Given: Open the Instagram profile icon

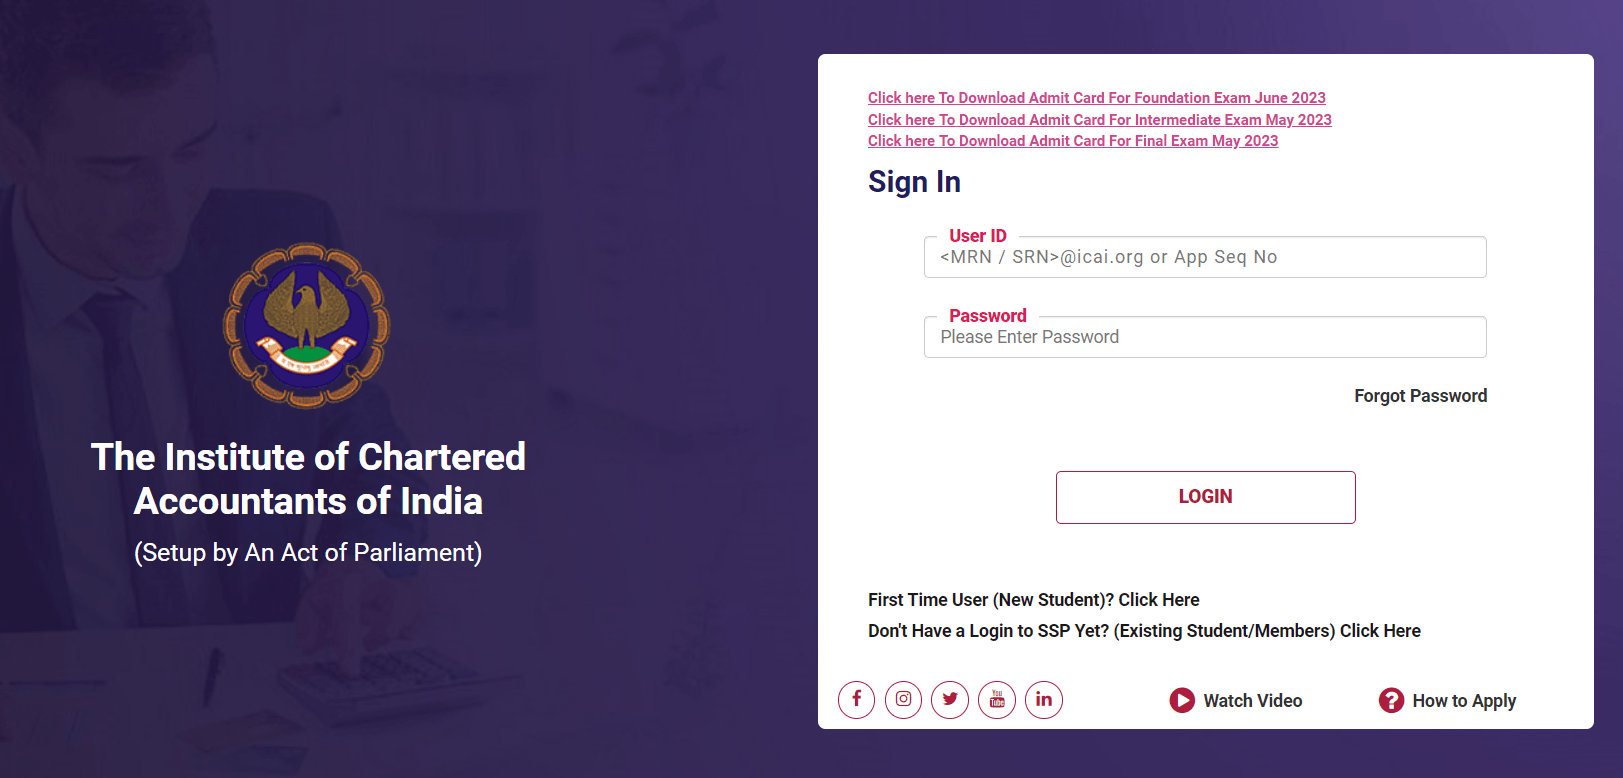Looking at the screenshot, I should pyautogui.click(x=903, y=700).
